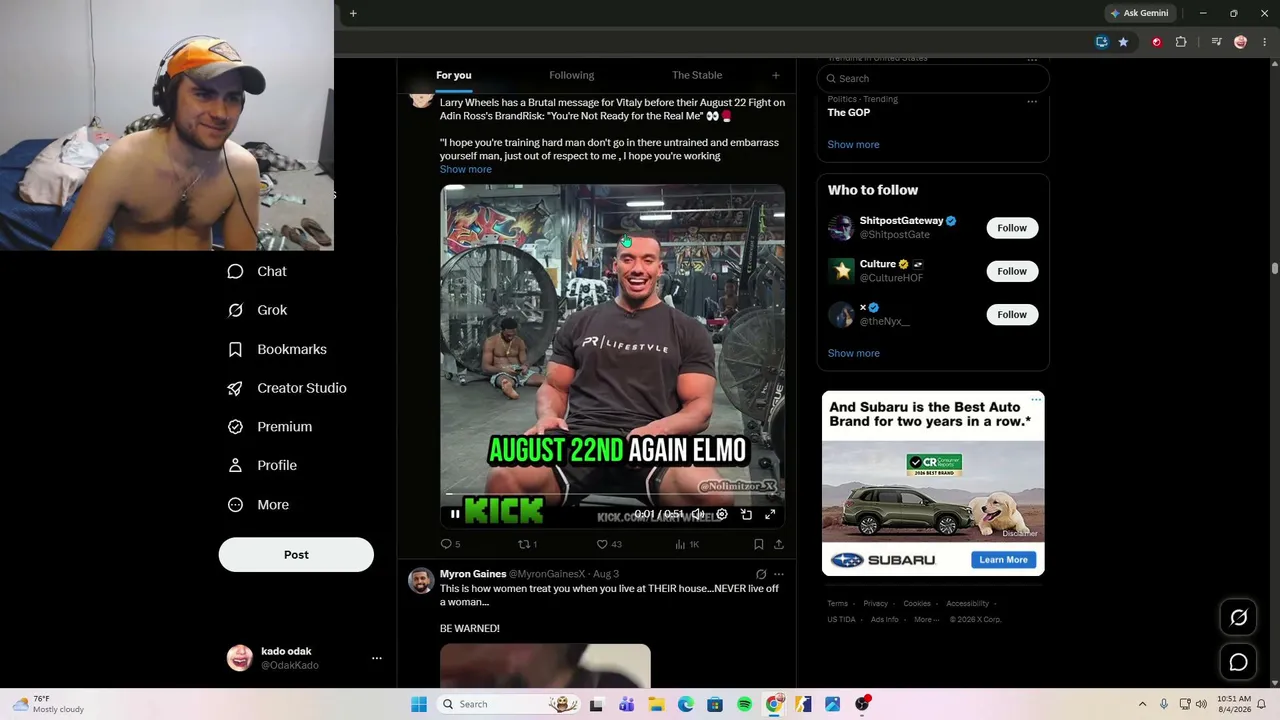Click Ask Gemini in Chrome
The height and width of the screenshot is (720, 1280).
click(x=1139, y=13)
